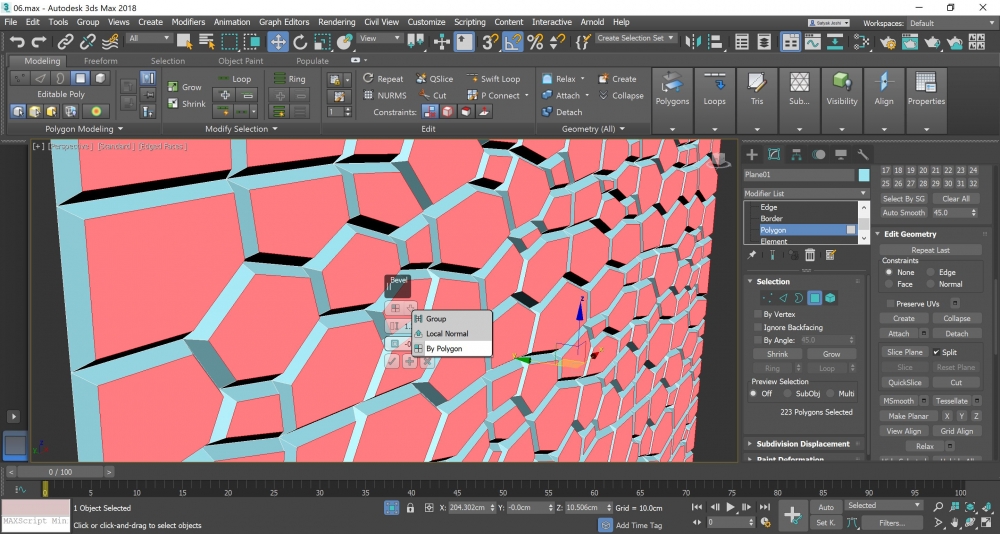Toggle the Preserve UVs checkbox
This screenshot has width=1000, height=534.
[x=890, y=303]
